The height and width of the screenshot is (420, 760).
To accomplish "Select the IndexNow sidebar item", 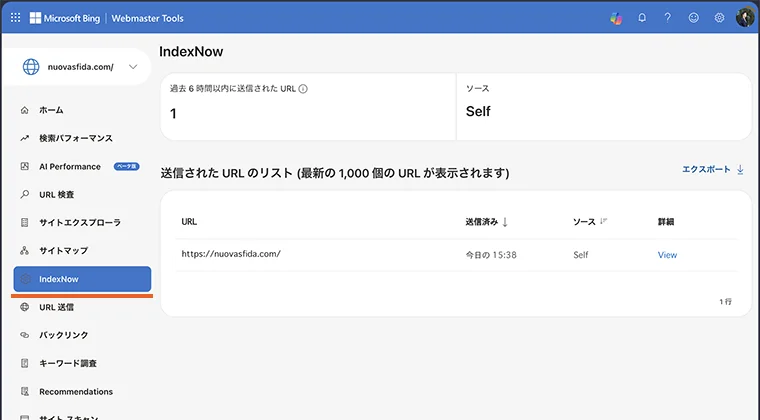I will click(x=82, y=279).
